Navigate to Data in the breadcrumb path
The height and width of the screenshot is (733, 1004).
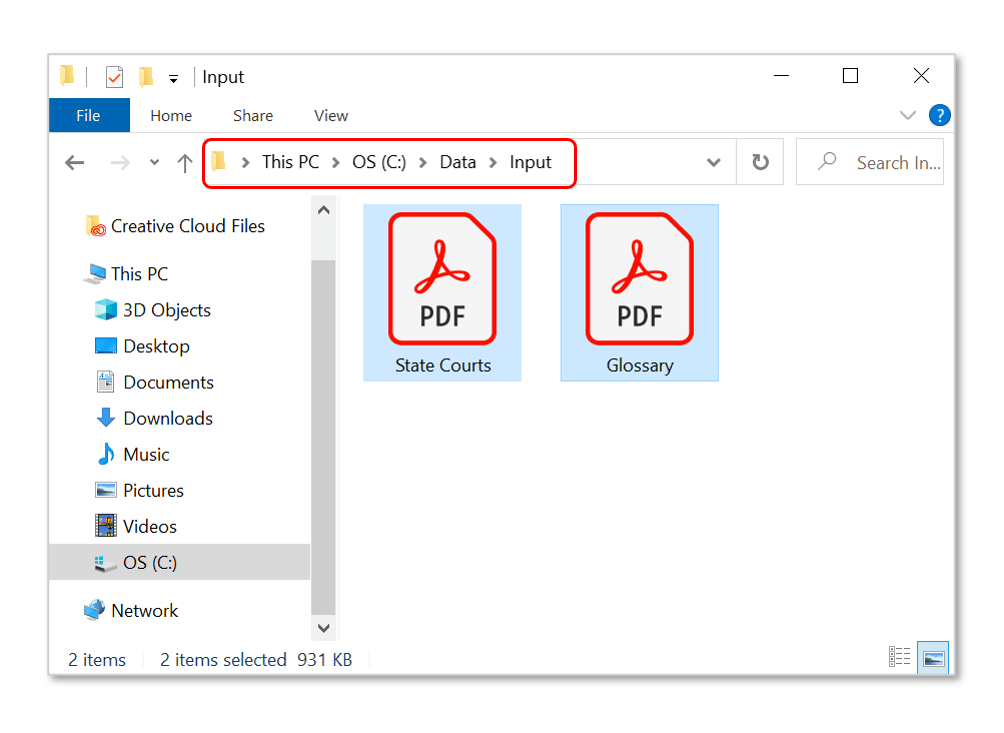click(458, 162)
